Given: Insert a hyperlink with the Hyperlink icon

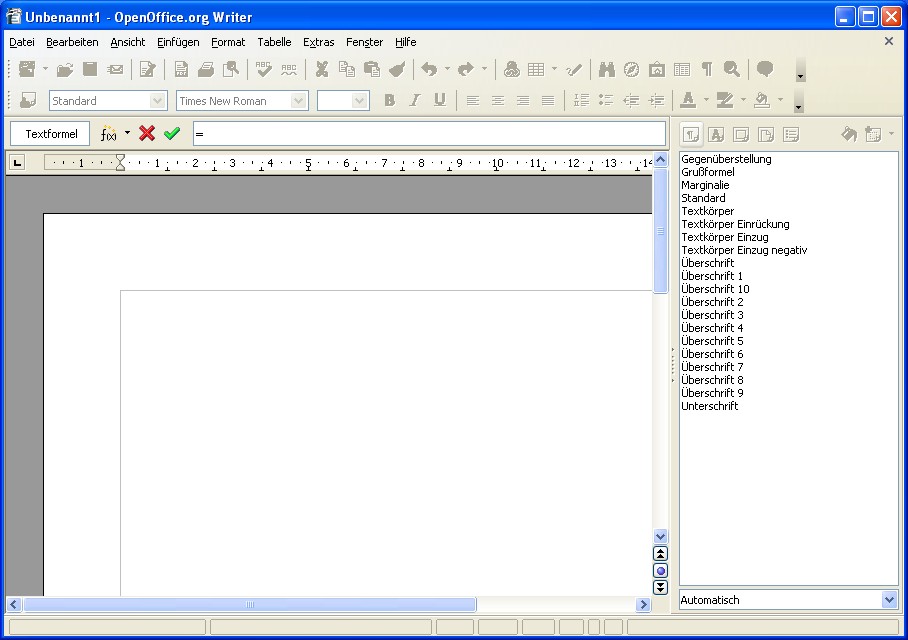Looking at the screenshot, I should point(511,70).
